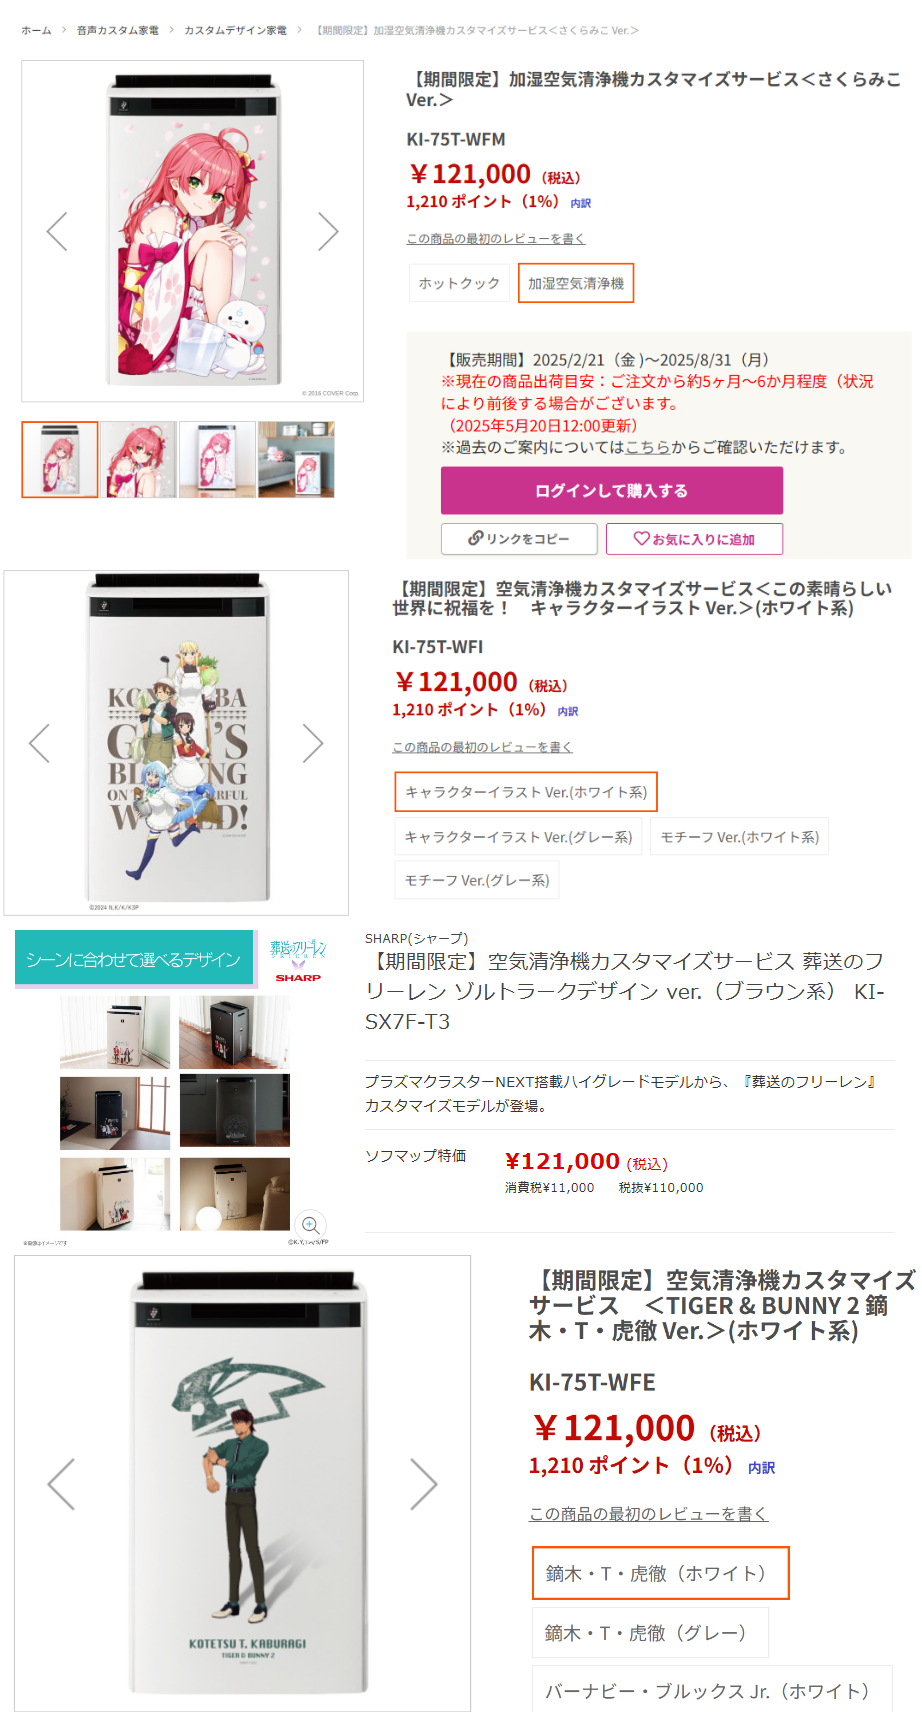Select 鏑木・T・虎徹（グレー） variant

coord(650,1633)
